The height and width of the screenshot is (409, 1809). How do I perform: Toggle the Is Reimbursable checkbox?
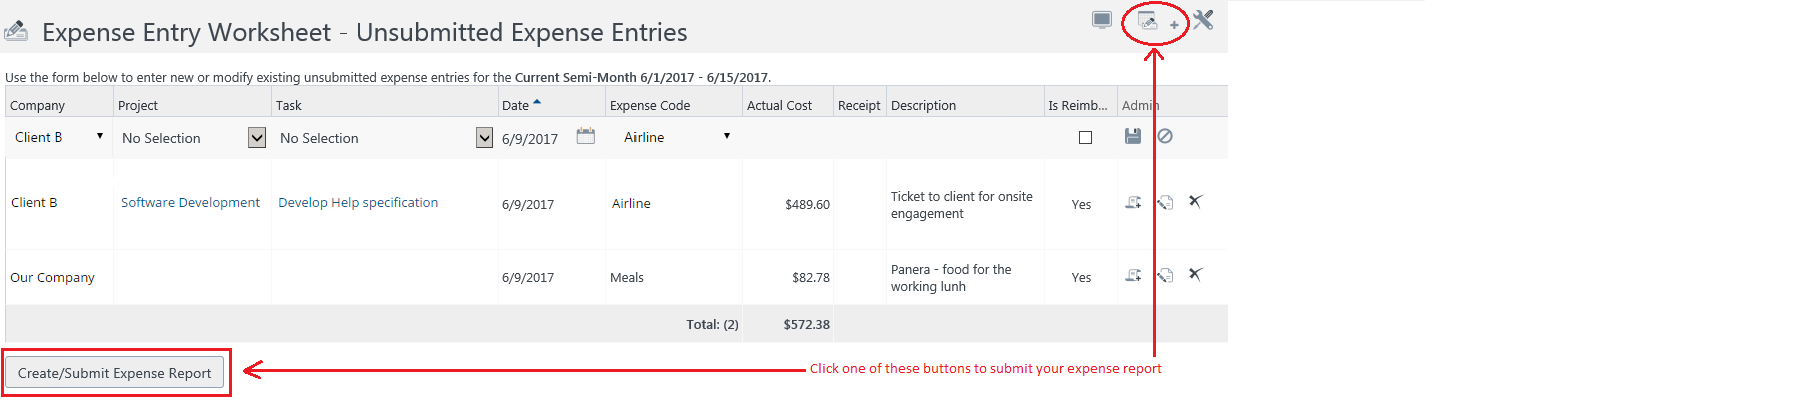click(x=1085, y=138)
